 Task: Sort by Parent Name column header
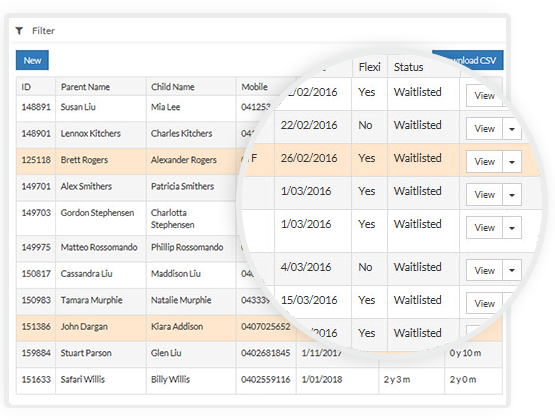(85, 87)
